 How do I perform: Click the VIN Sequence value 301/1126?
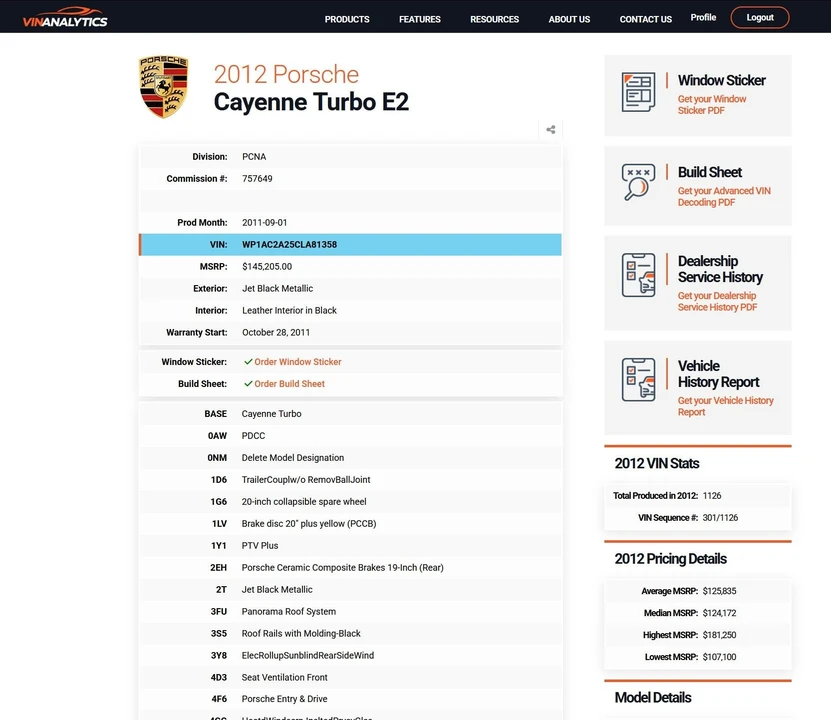click(x=720, y=518)
